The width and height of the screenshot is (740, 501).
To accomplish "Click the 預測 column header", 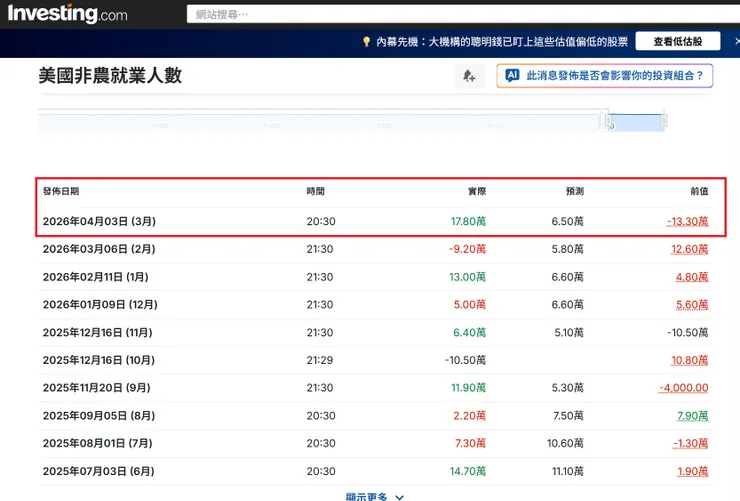I will pos(575,191).
